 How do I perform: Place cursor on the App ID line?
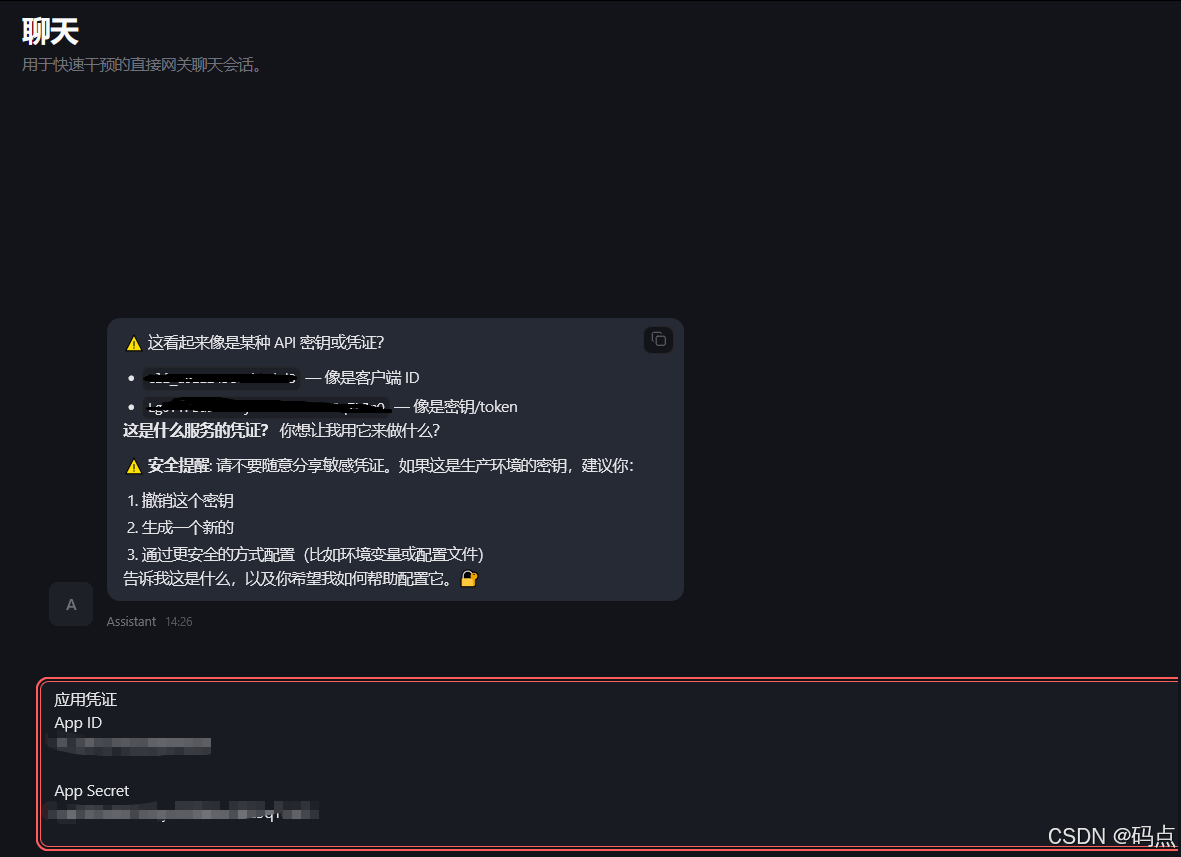pos(78,723)
